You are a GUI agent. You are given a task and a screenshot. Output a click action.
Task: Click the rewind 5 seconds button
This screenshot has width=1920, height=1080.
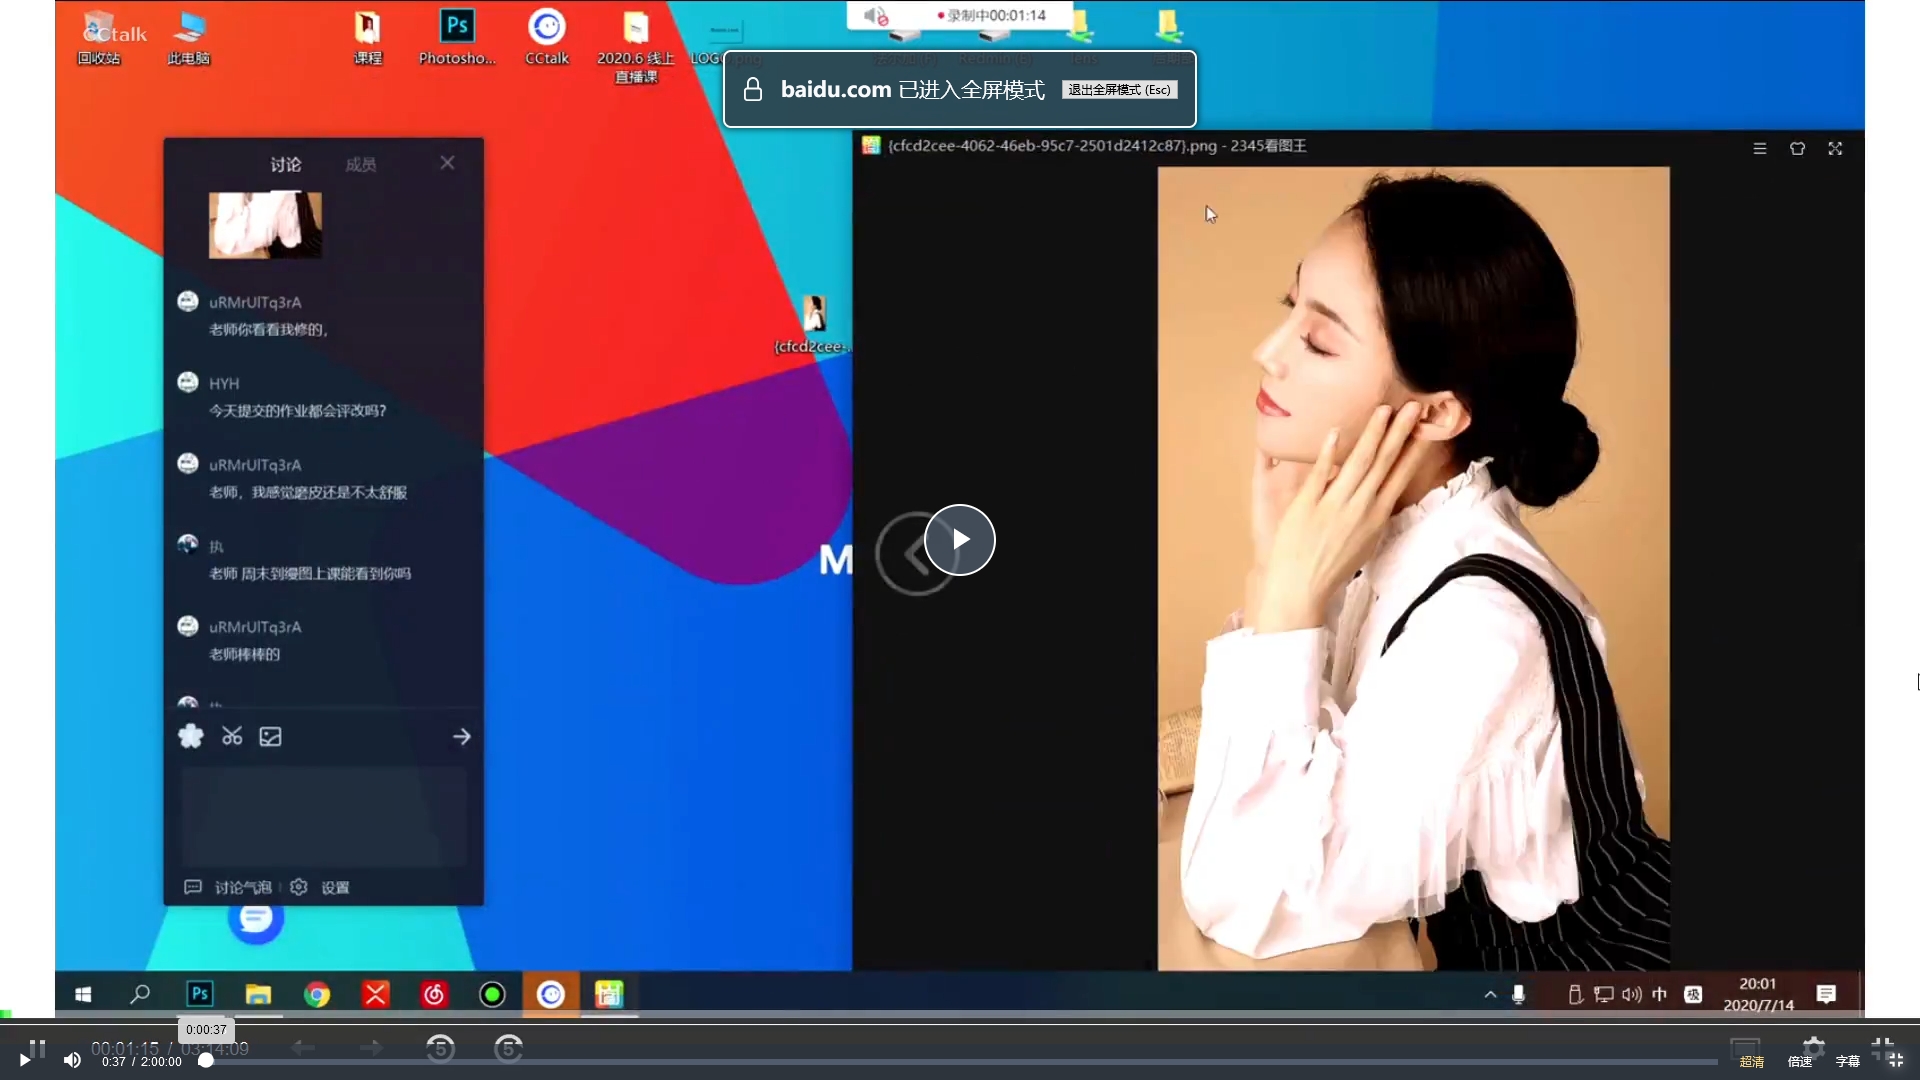pos(440,1048)
